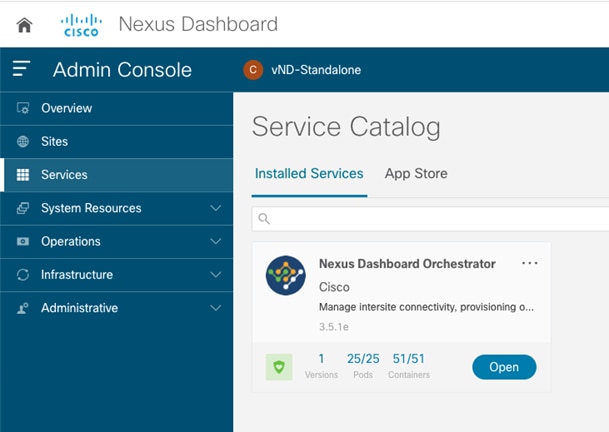This screenshot has width=609, height=432.
Task: Click the Operations icon in the sidebar
Action: point(23,241)
